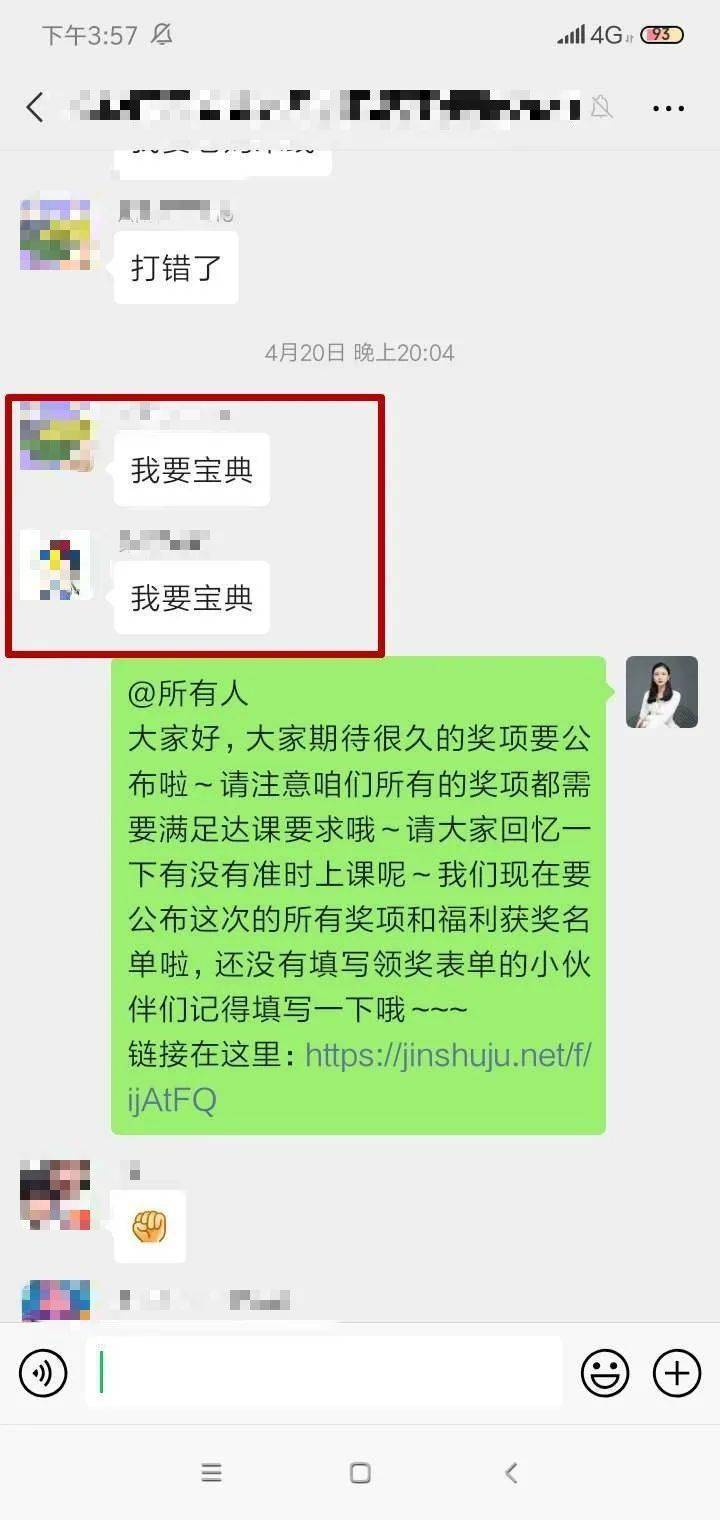Tap the second '我要宝典' message bubble
This screenshot has width=720, height=1520.
coord(192,597)
